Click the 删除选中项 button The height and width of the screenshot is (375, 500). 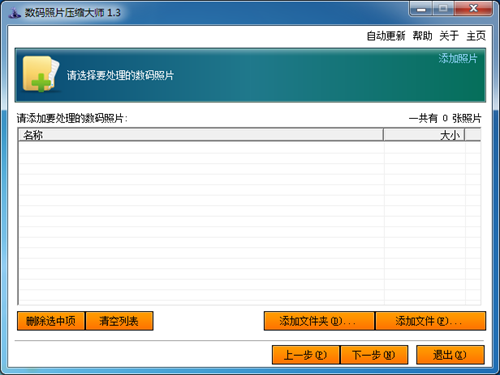click(51, 321)
